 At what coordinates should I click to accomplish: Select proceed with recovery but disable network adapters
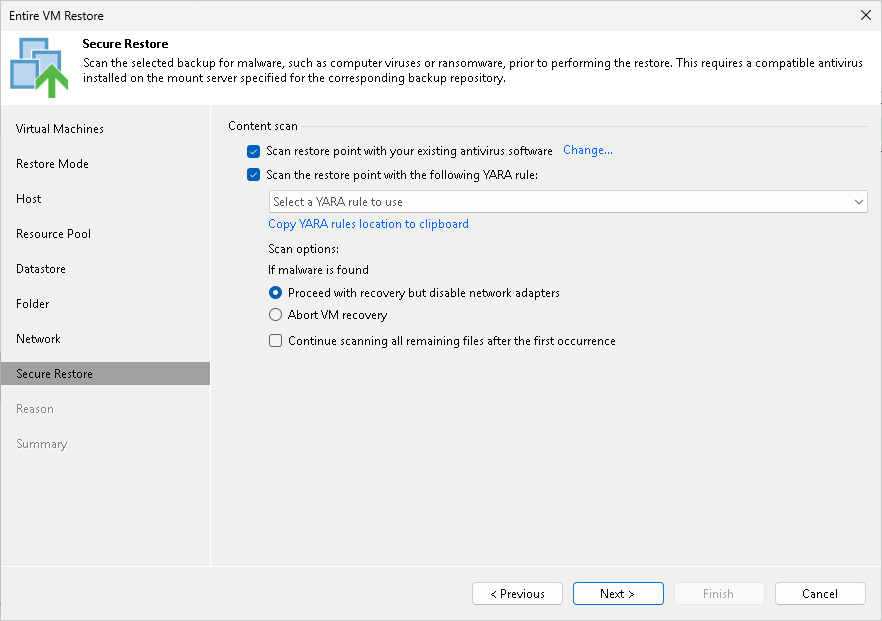[x=275, y=293]
